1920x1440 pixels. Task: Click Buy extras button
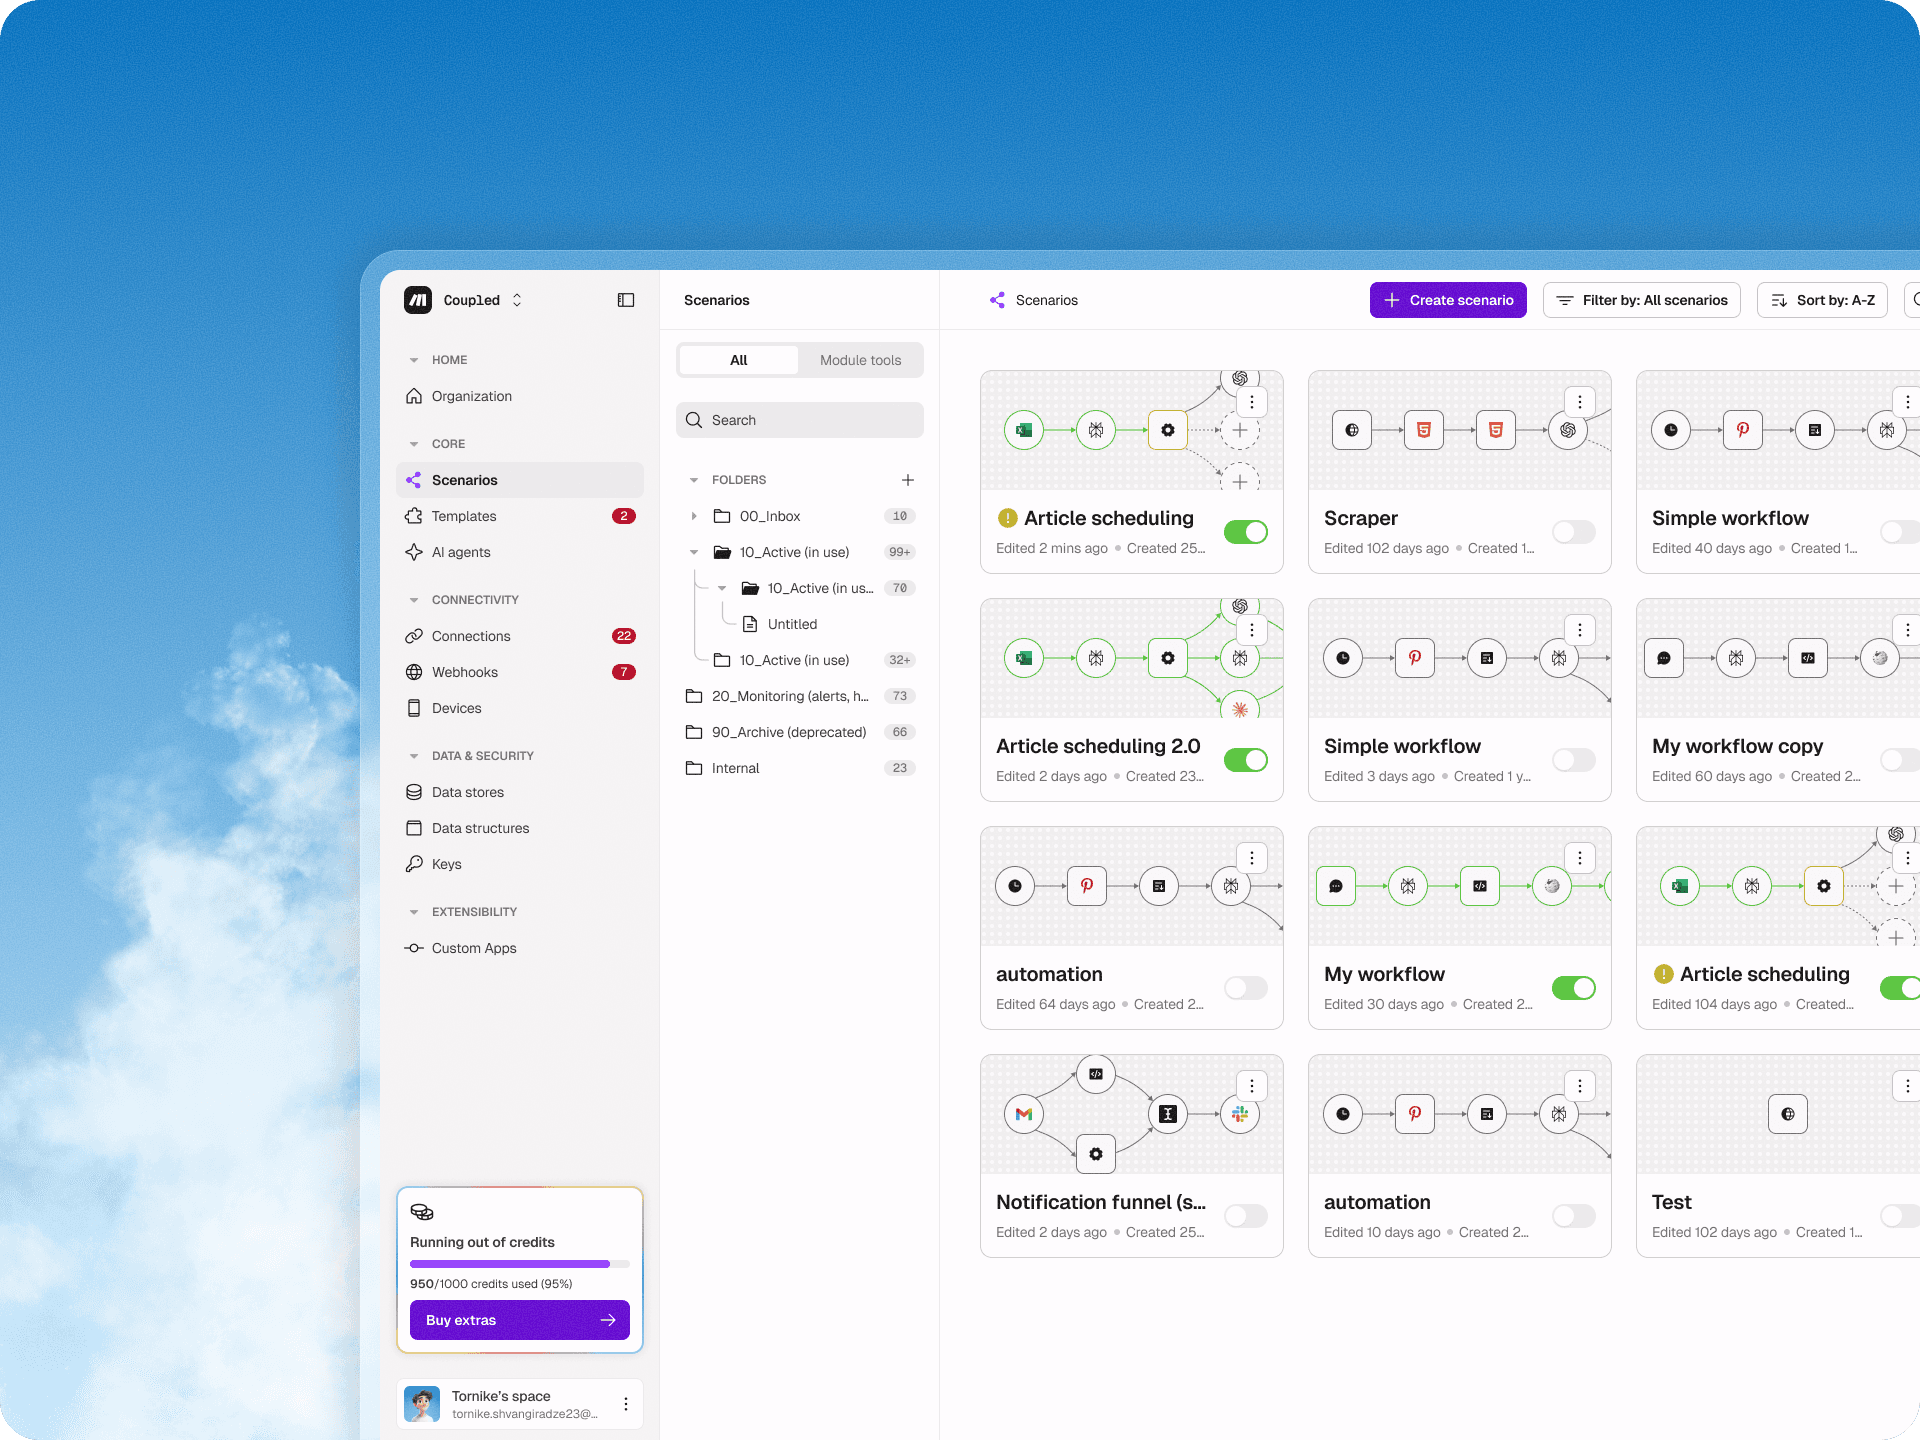(x=519, y=1320)
